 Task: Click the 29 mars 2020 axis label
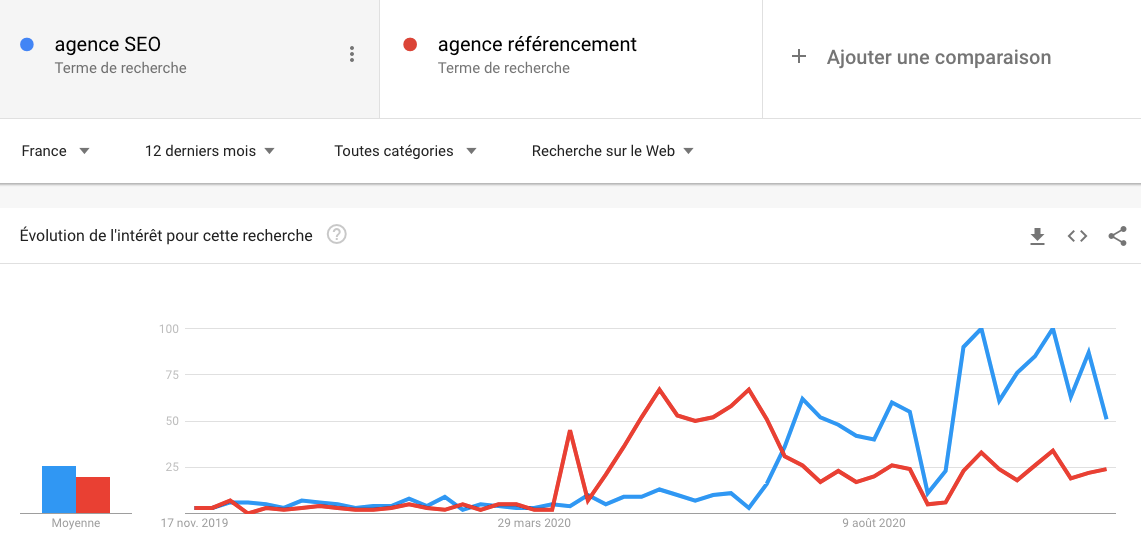pyautogui.click(x=534, y=523)
